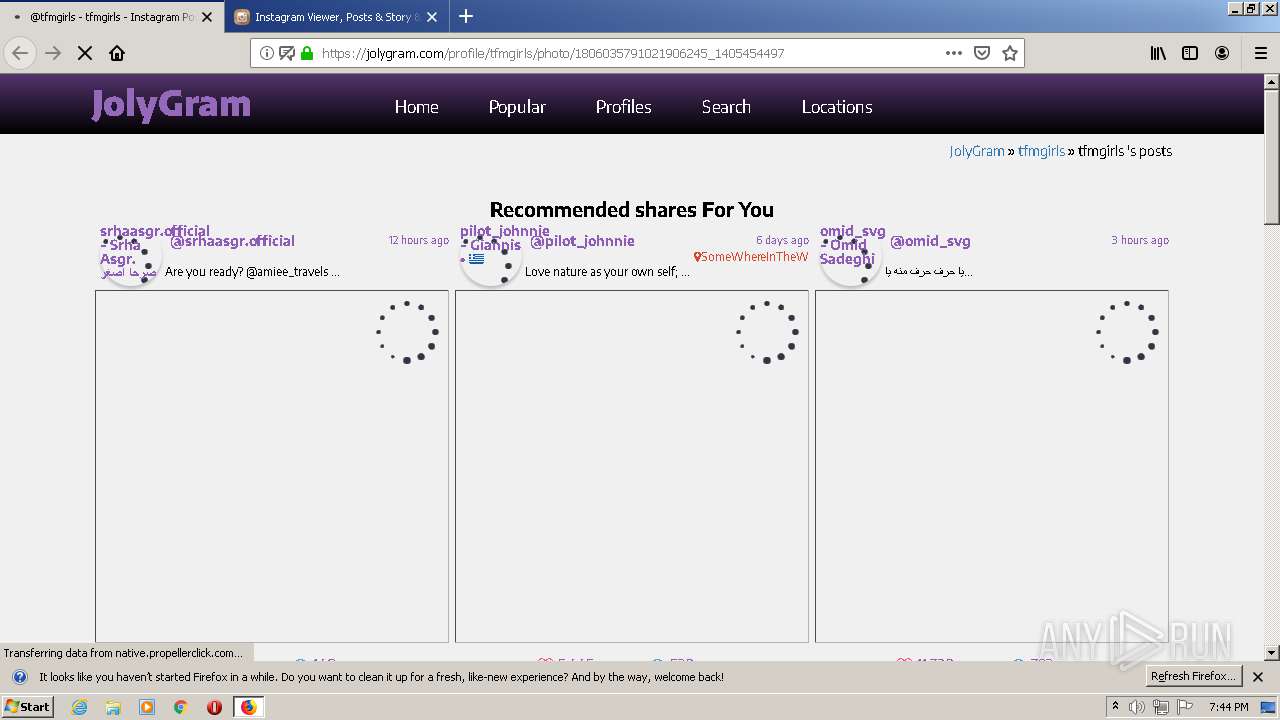Click the '6 days ago' timestamp
The image size is (1280, 720).
tap(782, 240)
